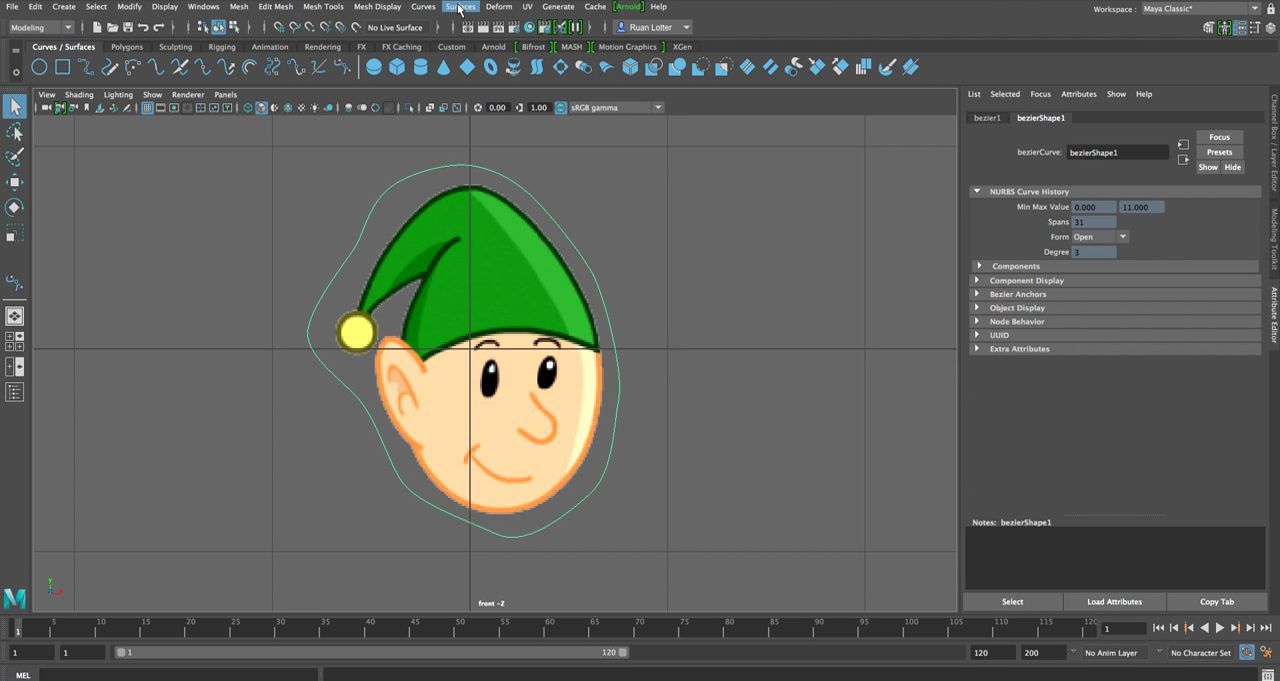Create a NURBS sphere from the shelf
The width and height of the screenshot is (1280, 681).
coord(374,67)
